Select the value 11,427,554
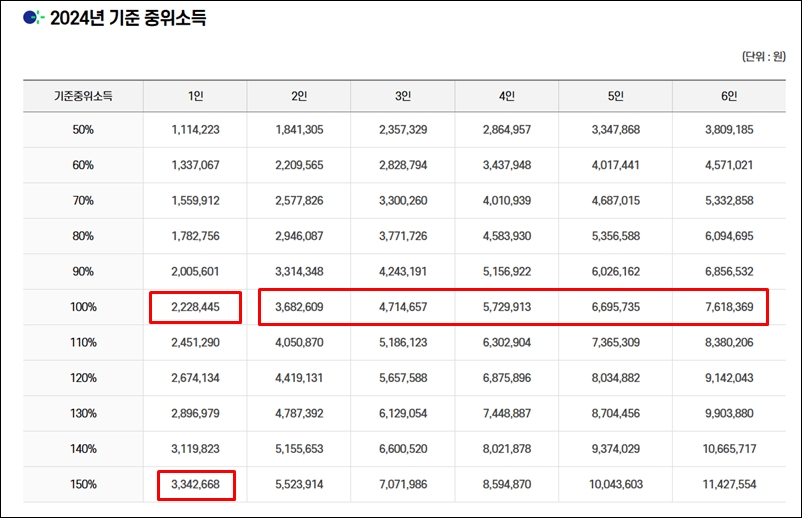Screen dimensions: 802x518 pos(729,484)
